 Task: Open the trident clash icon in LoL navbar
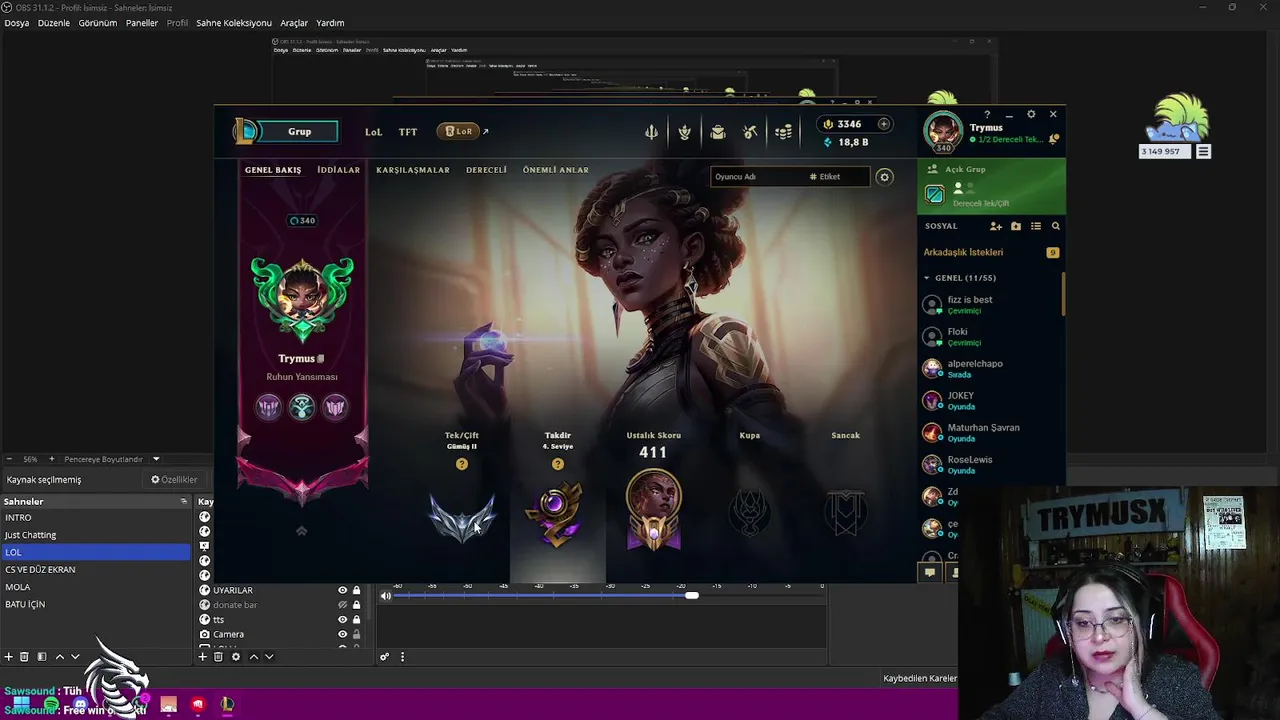click(x=651, y=132)
